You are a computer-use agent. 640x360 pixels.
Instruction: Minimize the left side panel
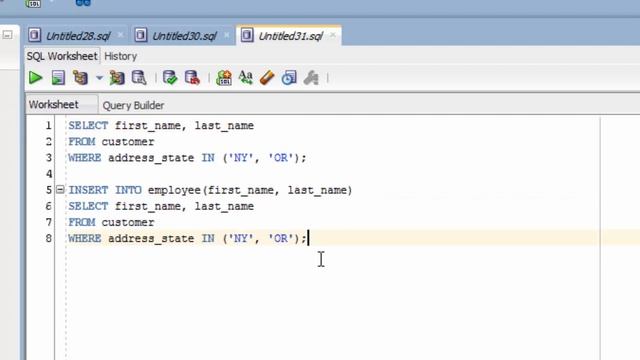click(x=7, y=36)
